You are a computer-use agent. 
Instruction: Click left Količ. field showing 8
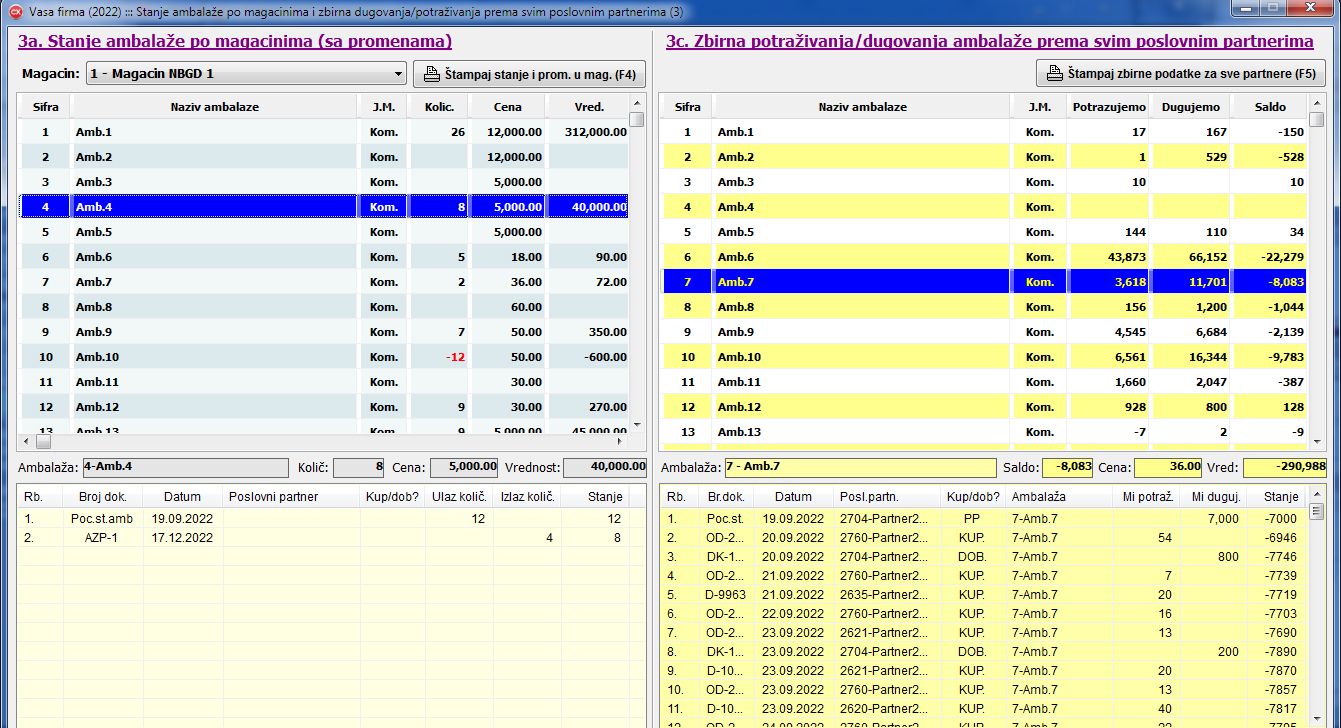[x=359, y=467]
